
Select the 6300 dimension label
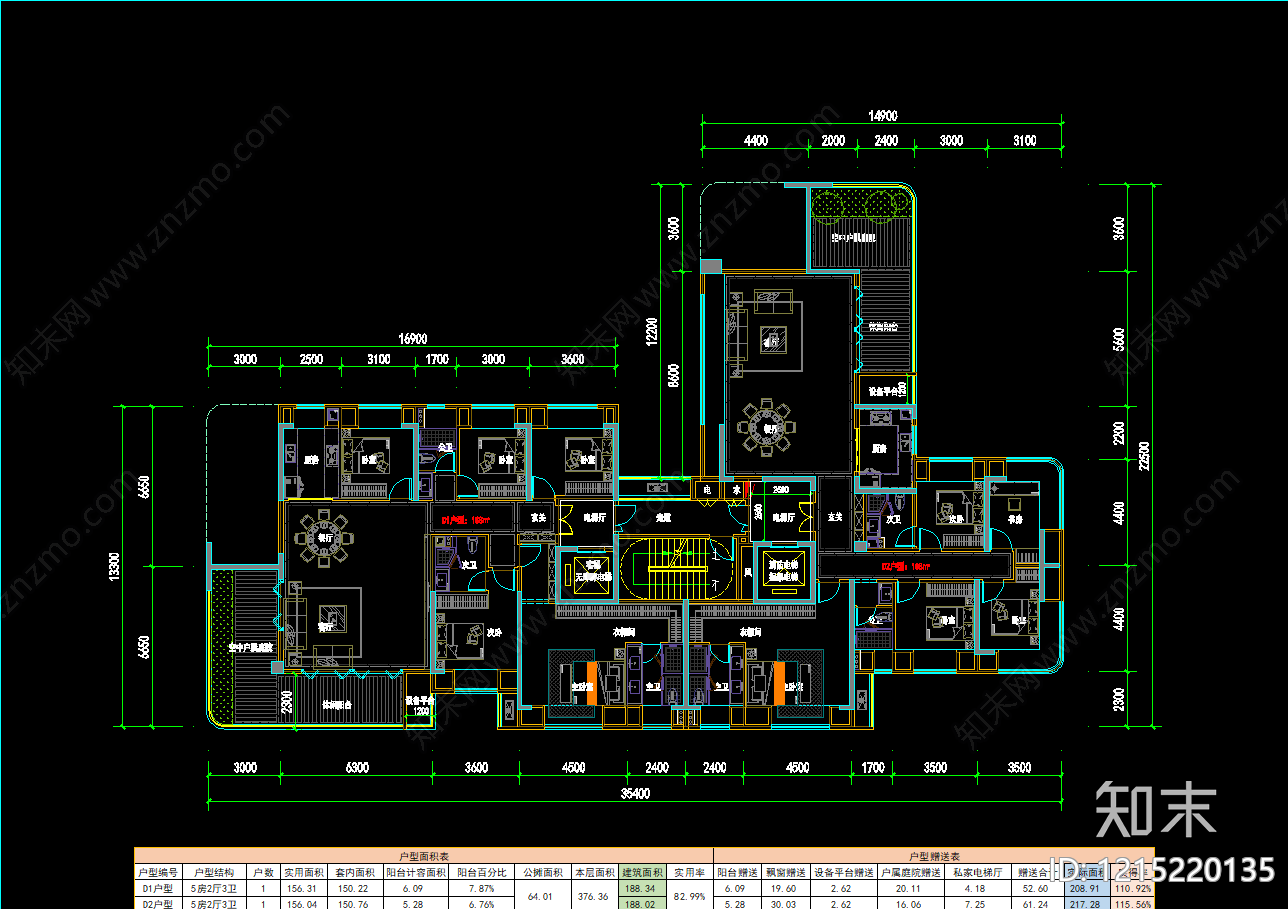pos(357,768)
